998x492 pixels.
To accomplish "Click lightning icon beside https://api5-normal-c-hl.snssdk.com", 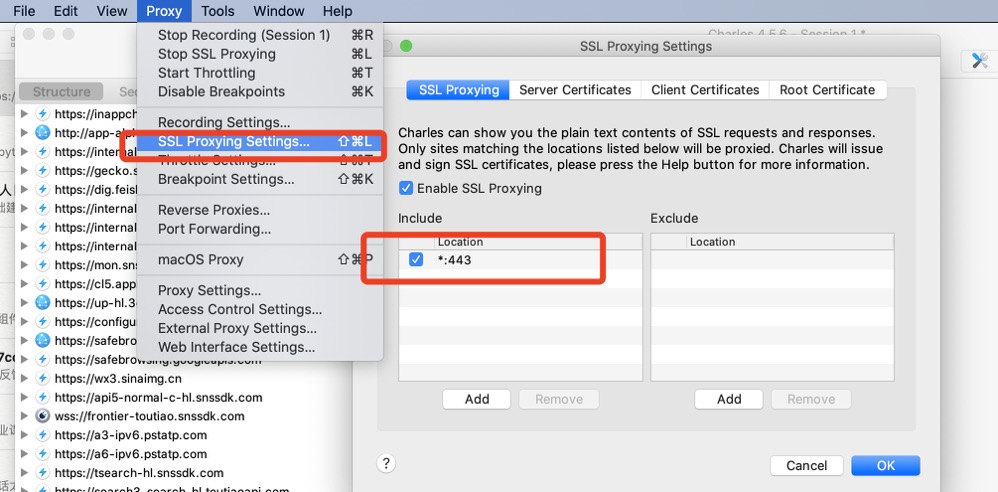I will pos(43,398).
